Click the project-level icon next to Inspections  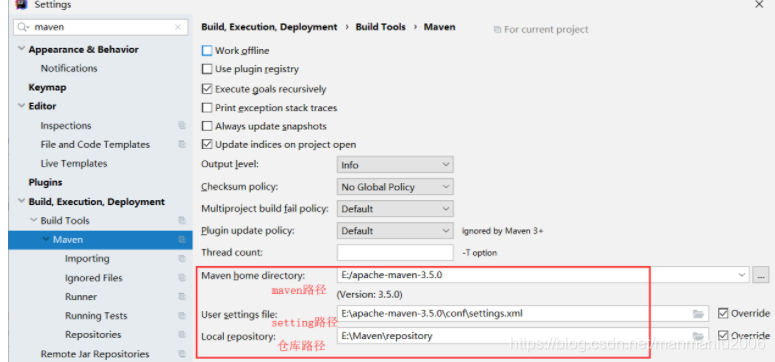pos(182,126)
